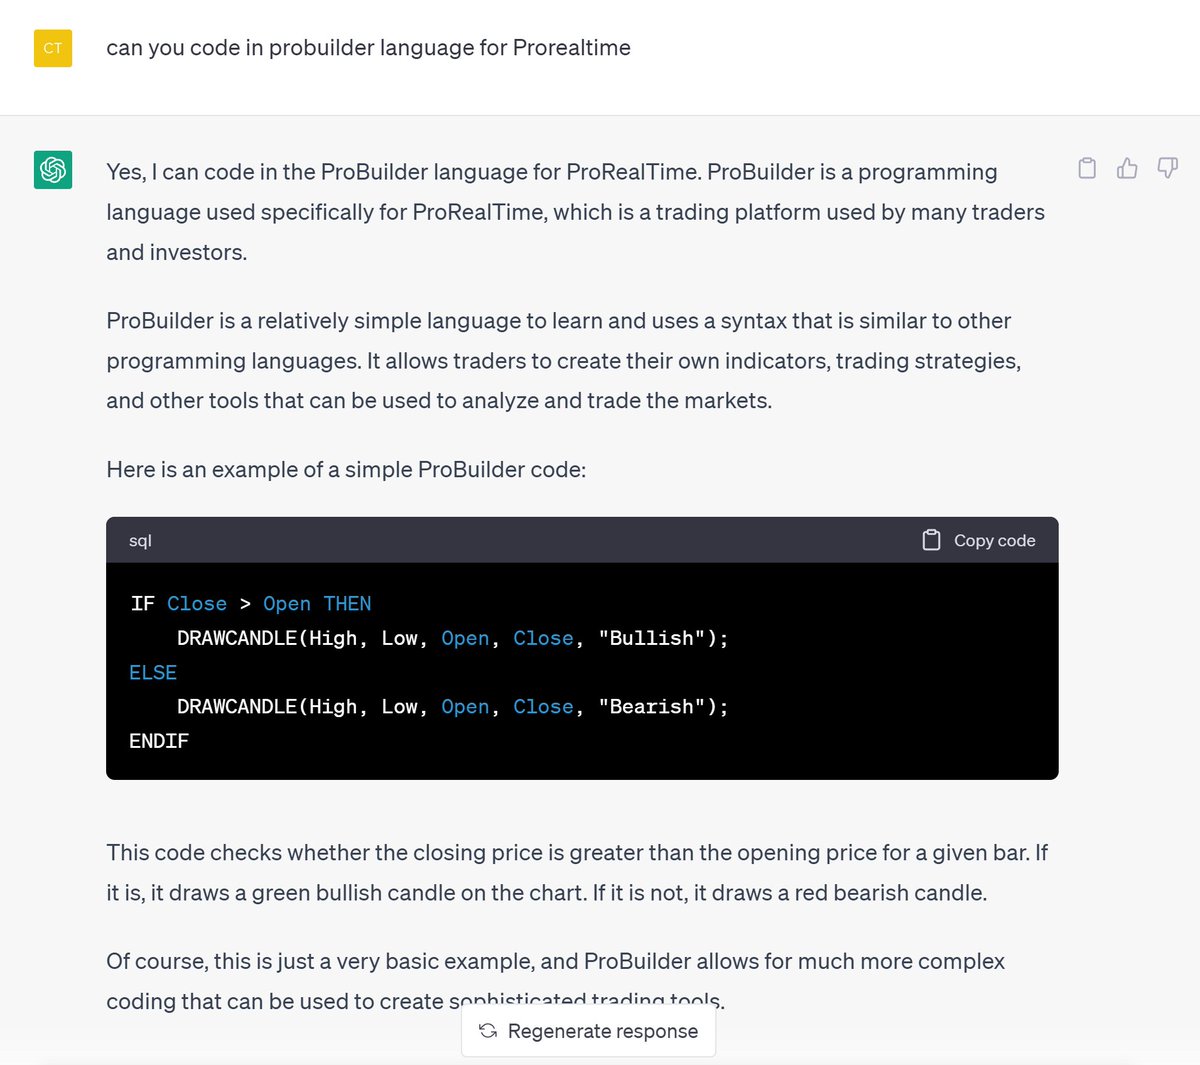Give the response a thumbs up
The image size is (1200, 1065).
[x=1127, y=168]
